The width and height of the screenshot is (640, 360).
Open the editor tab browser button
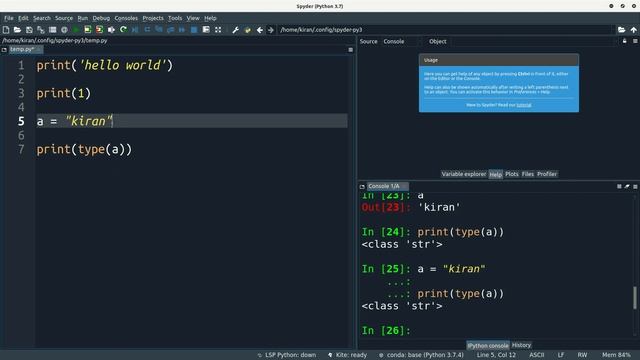coord(4,50)
